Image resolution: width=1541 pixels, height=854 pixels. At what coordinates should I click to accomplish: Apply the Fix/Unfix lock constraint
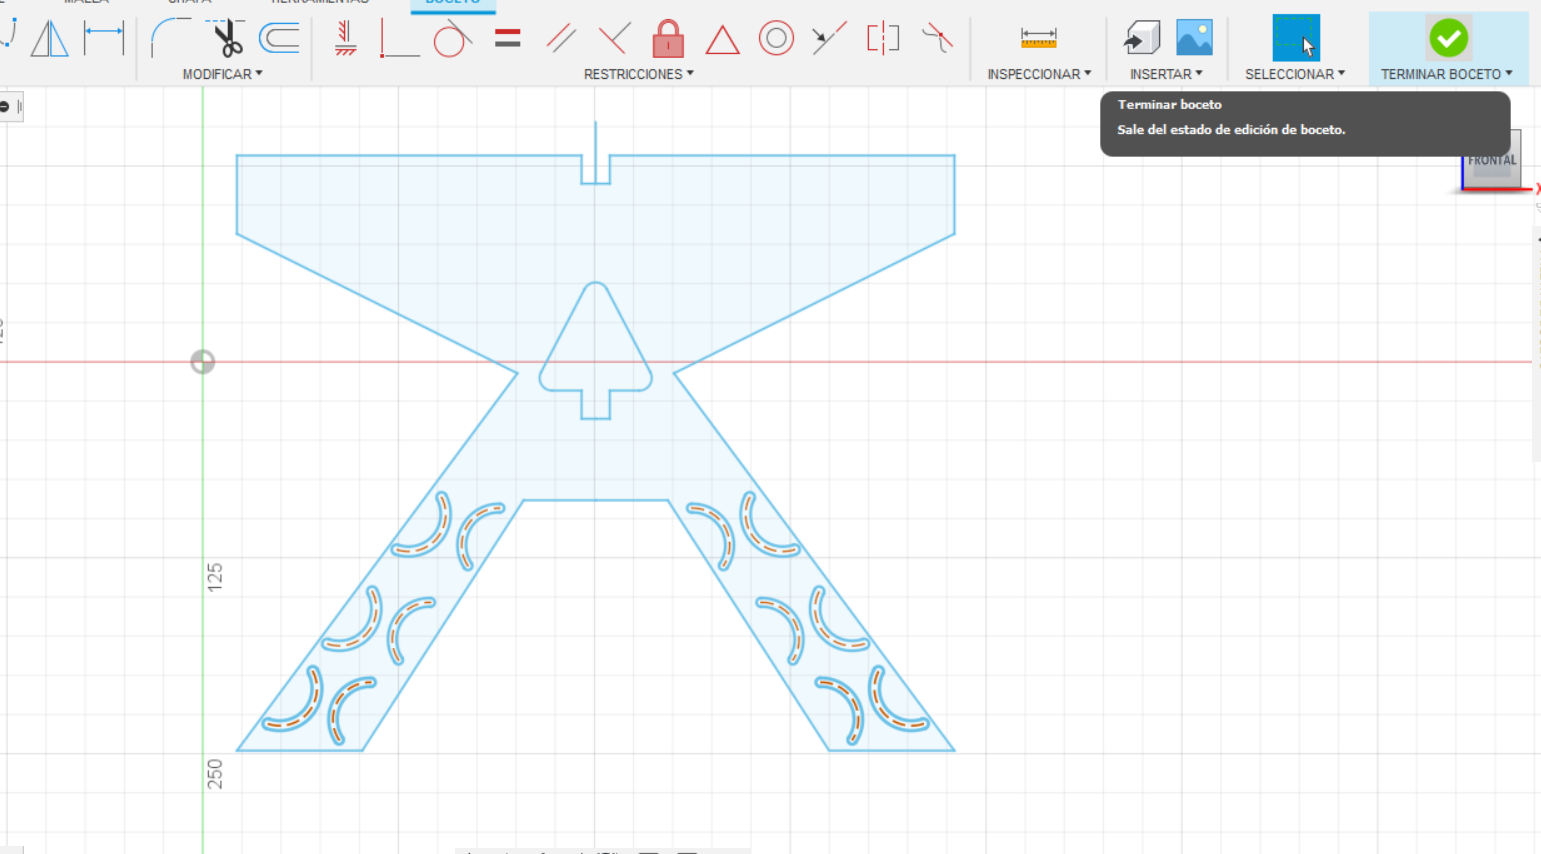[x=668, y=38]
